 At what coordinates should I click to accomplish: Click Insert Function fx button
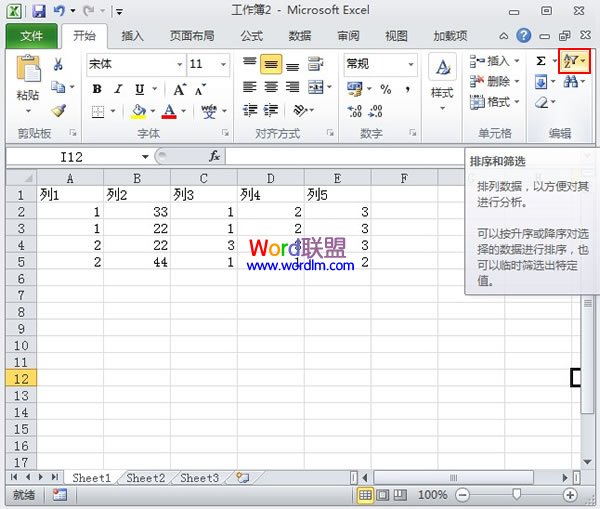tap(214, 156)
